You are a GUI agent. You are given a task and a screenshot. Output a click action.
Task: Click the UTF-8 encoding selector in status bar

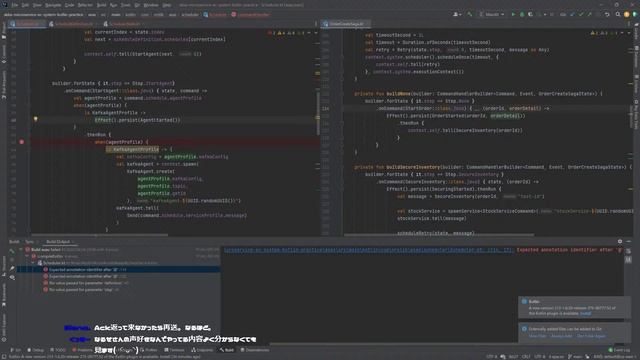(540, 356)
